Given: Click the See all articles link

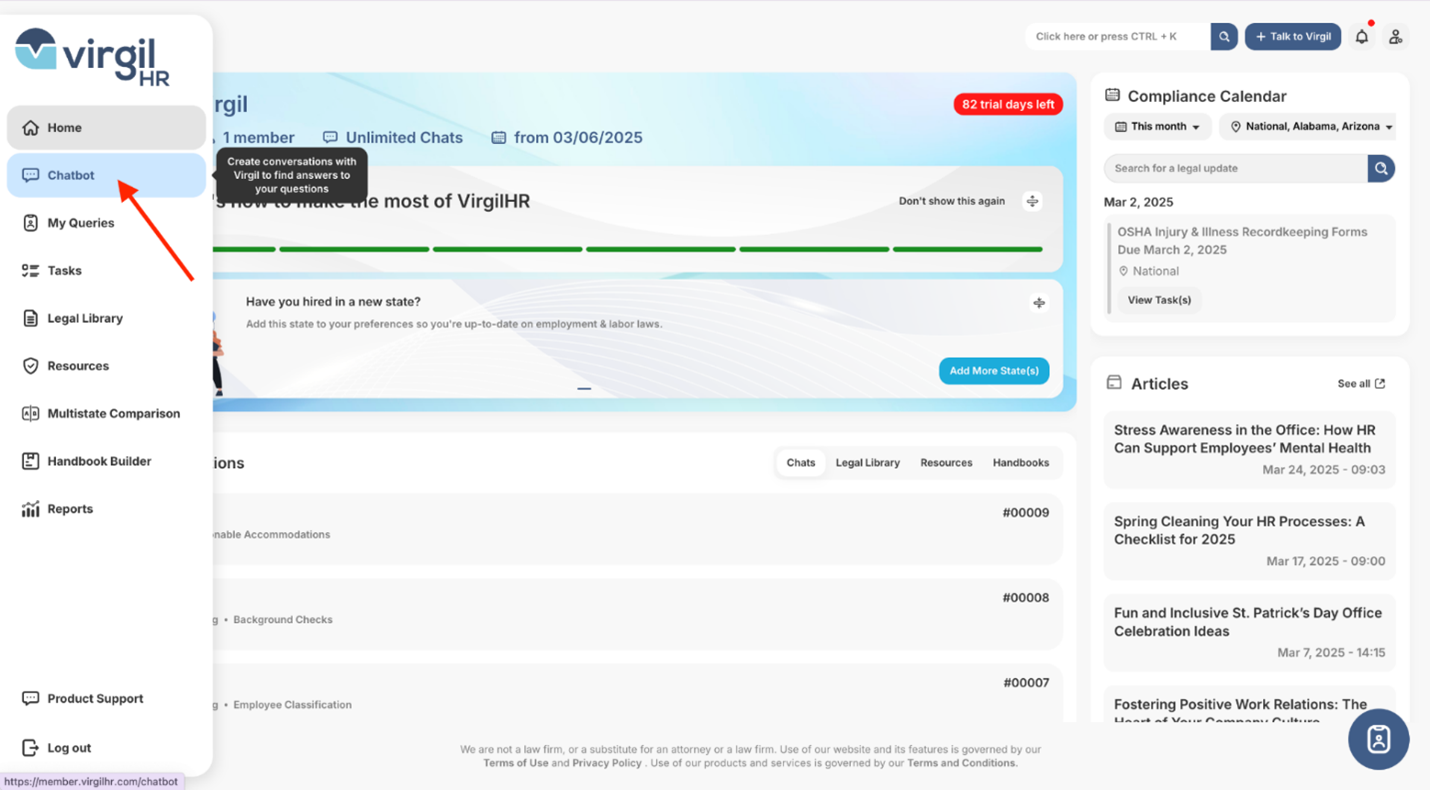Looking at the screenshot, I should 1361,384.
